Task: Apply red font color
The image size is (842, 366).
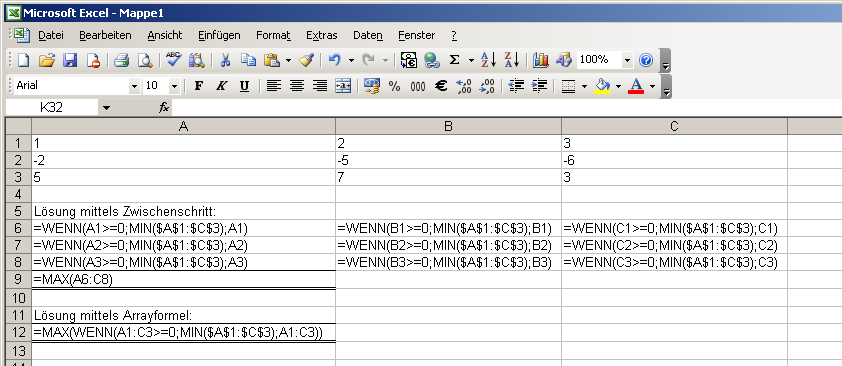Action: pyautogui.click(x=636, y=86)
